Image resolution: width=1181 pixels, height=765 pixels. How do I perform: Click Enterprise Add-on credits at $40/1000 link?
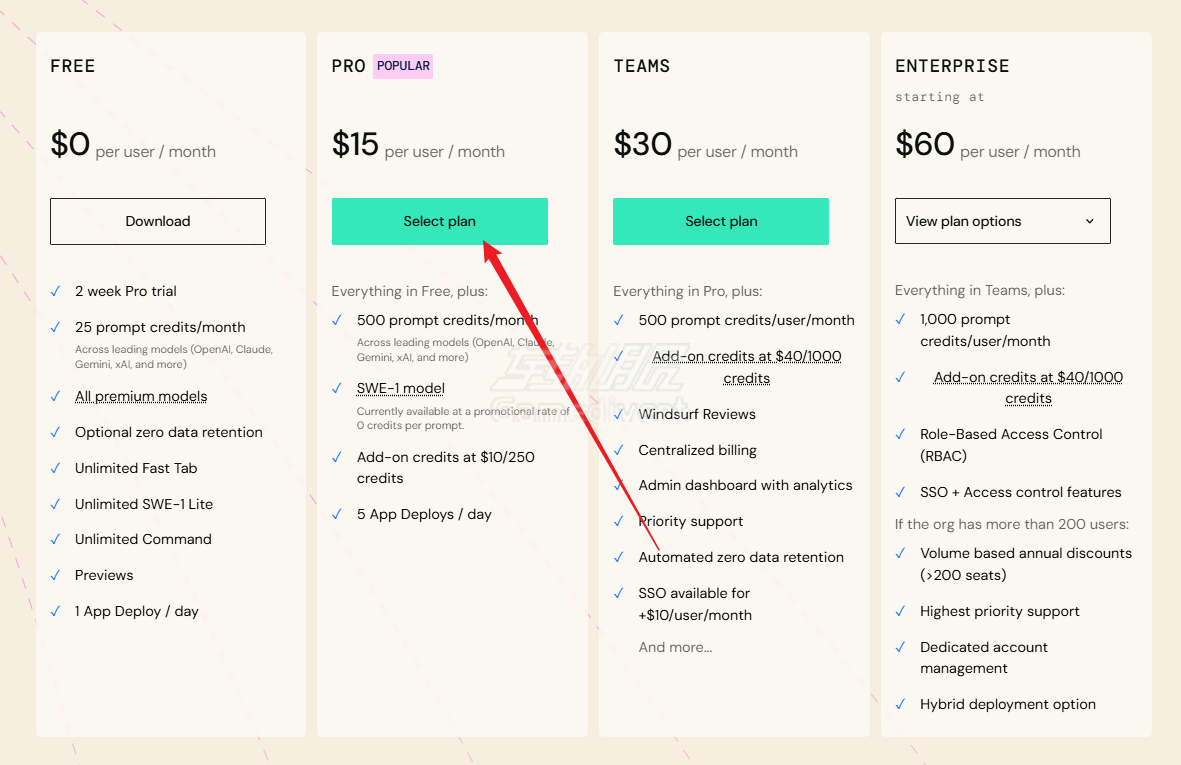point(1028,388)
